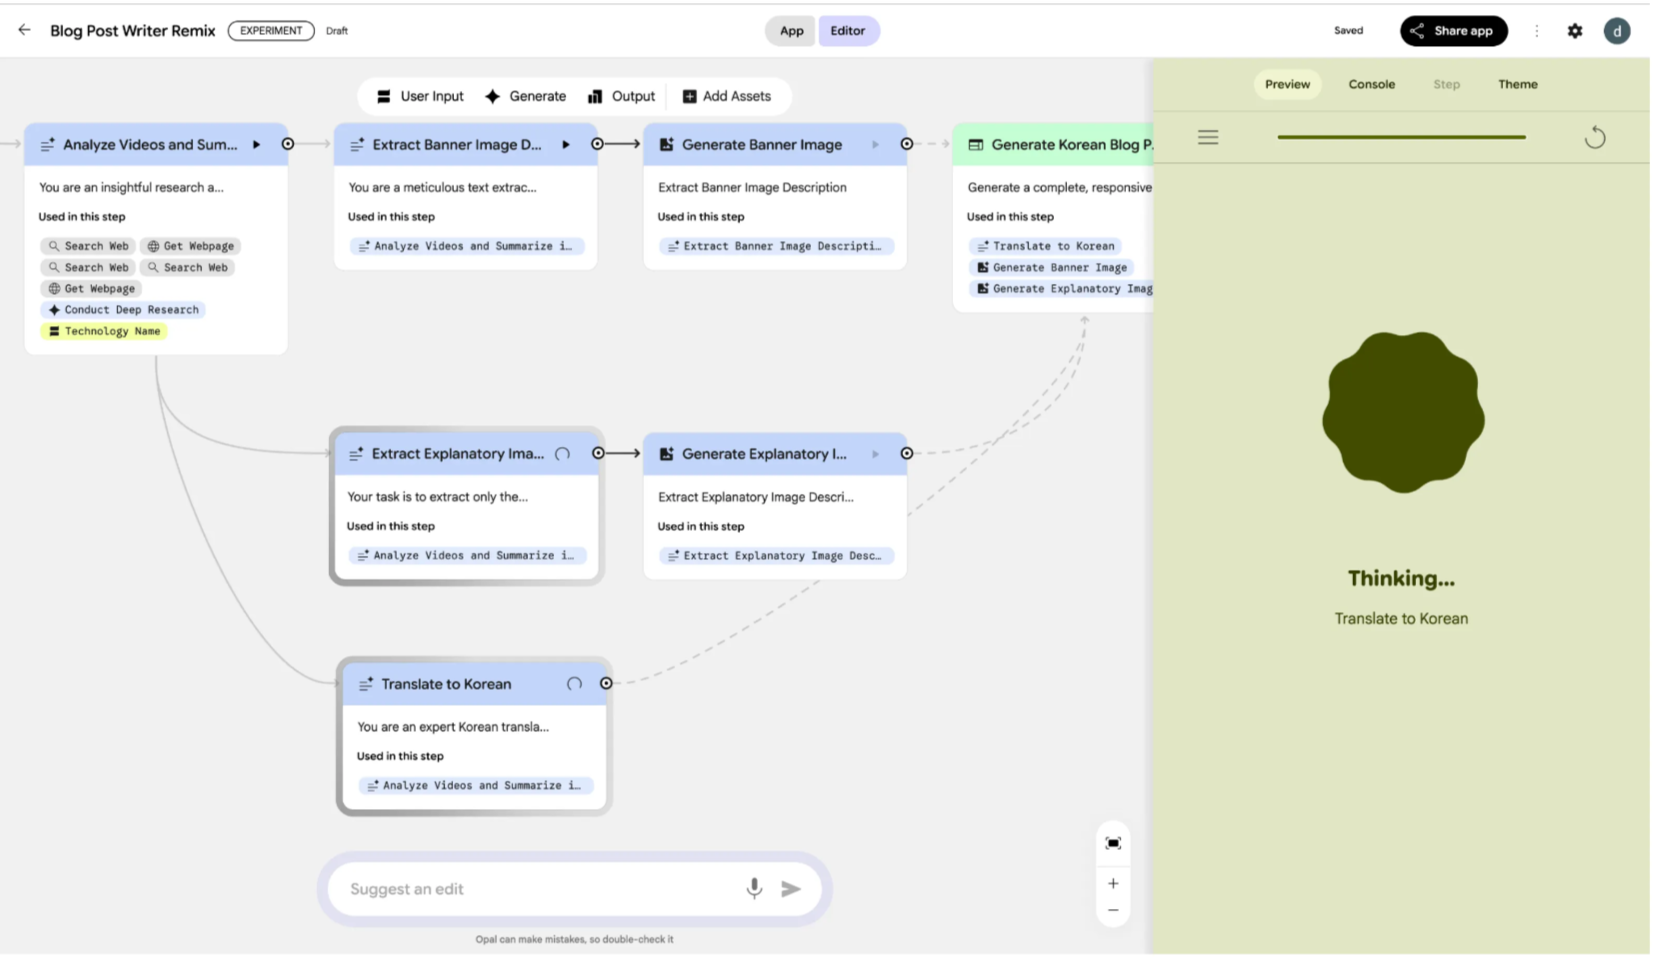Click the preview progress bar

point(1401,137)
